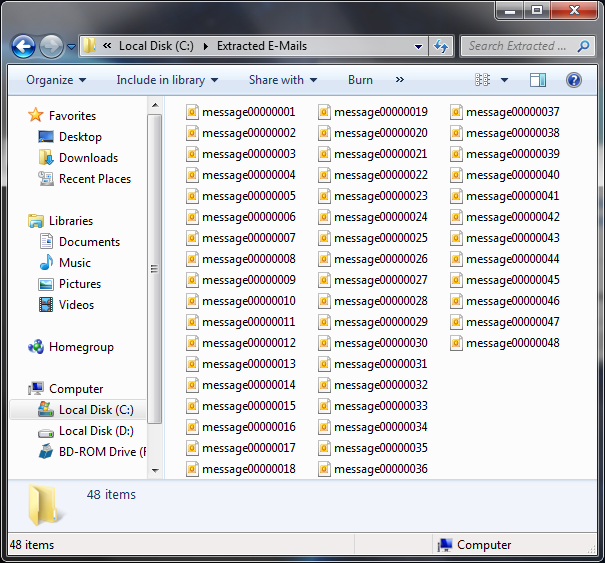605x563 pixels.
Task: Click the Back navigation arrow button
Action: tap(24, 46)
